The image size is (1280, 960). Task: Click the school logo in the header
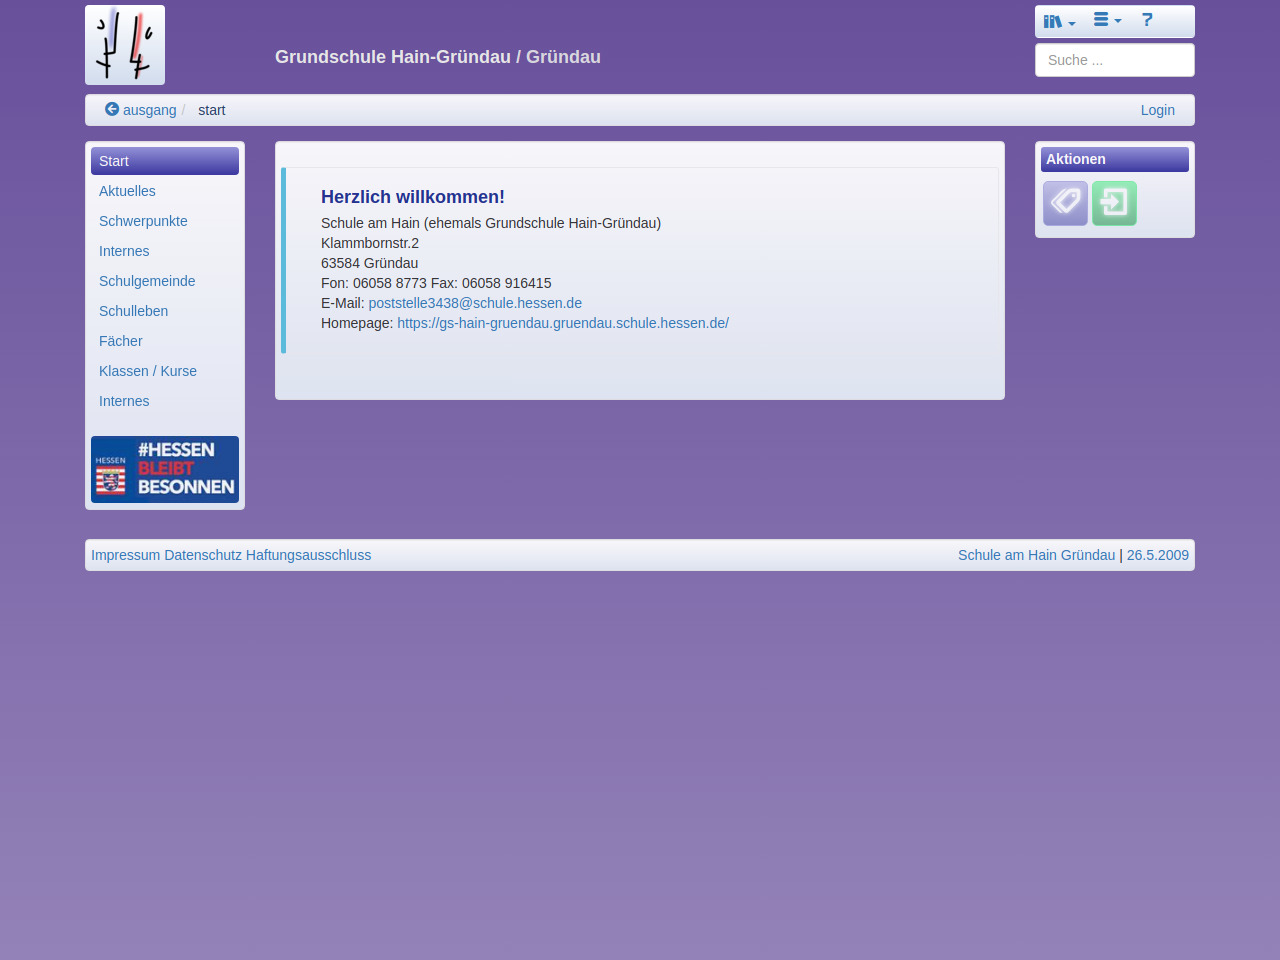(125, 45)
